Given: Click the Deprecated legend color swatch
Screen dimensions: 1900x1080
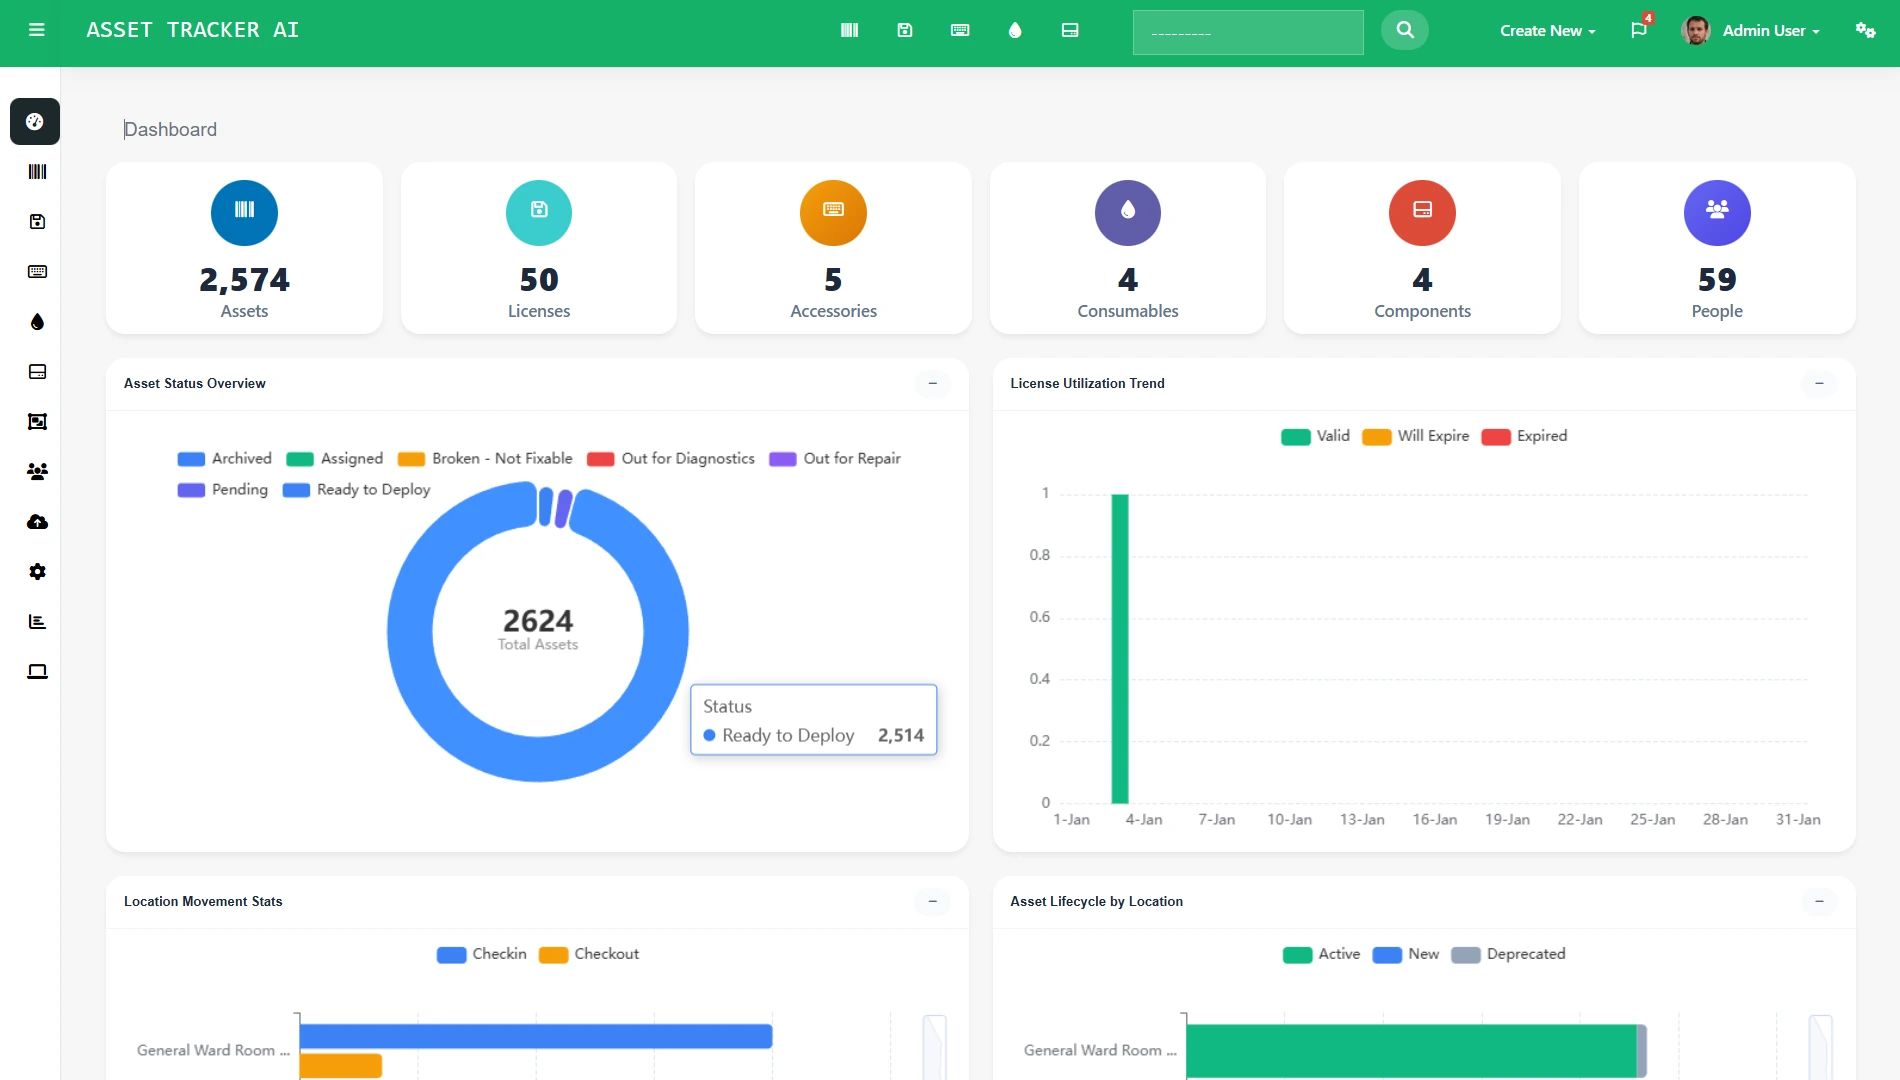Looking at the screenshot, I should click(x=1465, y=955).
